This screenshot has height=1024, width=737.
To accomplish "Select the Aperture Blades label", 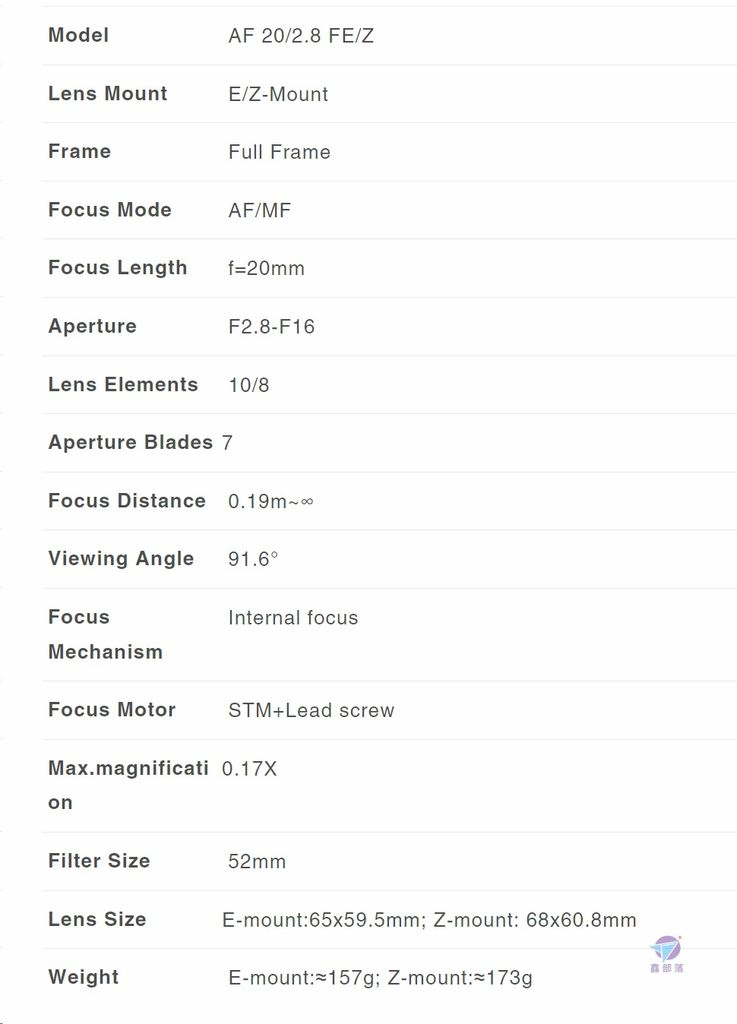I will click(x=131, y=442).
